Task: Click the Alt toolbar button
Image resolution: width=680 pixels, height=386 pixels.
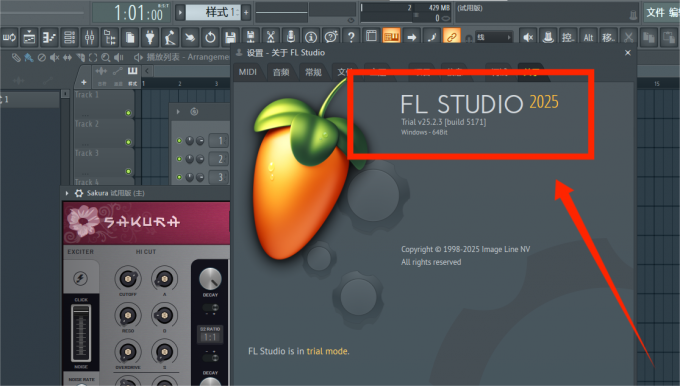Action: point(588,37)
